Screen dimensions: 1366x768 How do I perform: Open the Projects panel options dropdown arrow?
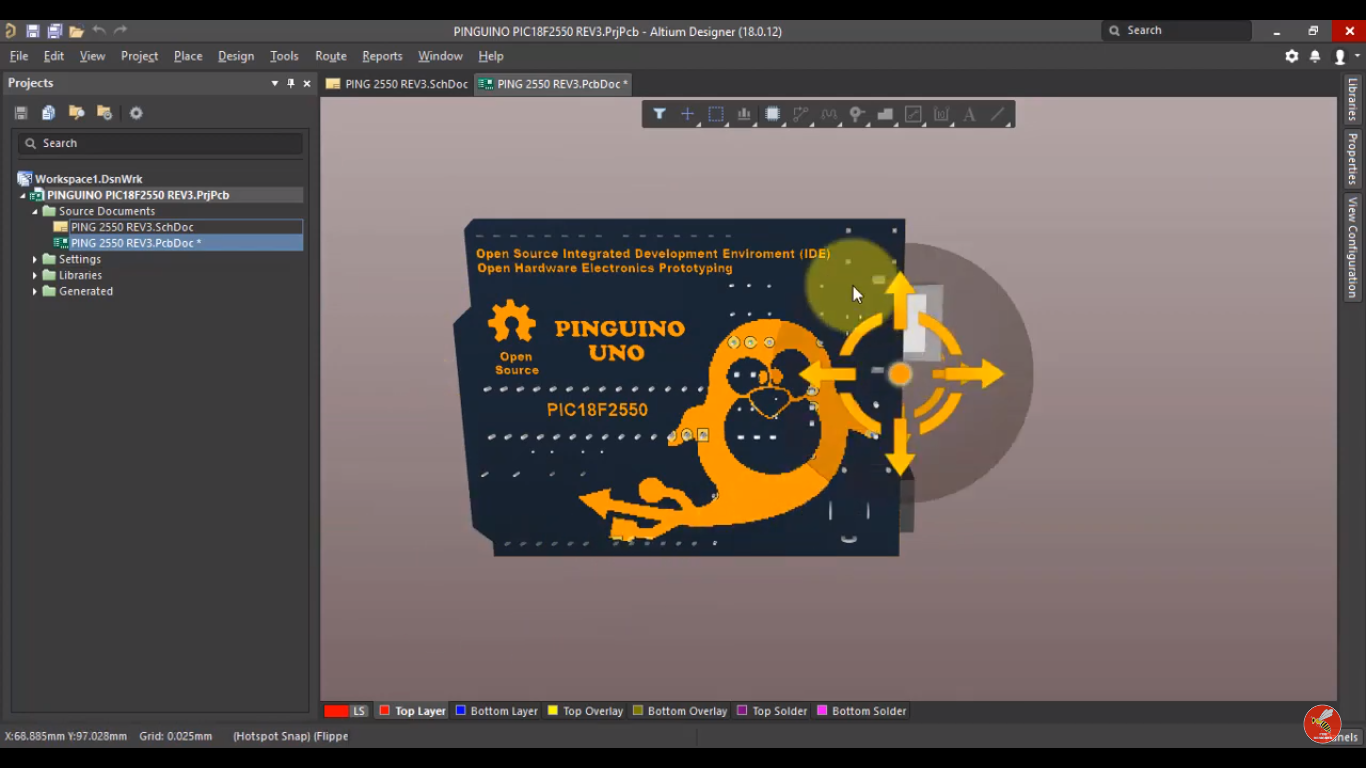pos(275,83)
